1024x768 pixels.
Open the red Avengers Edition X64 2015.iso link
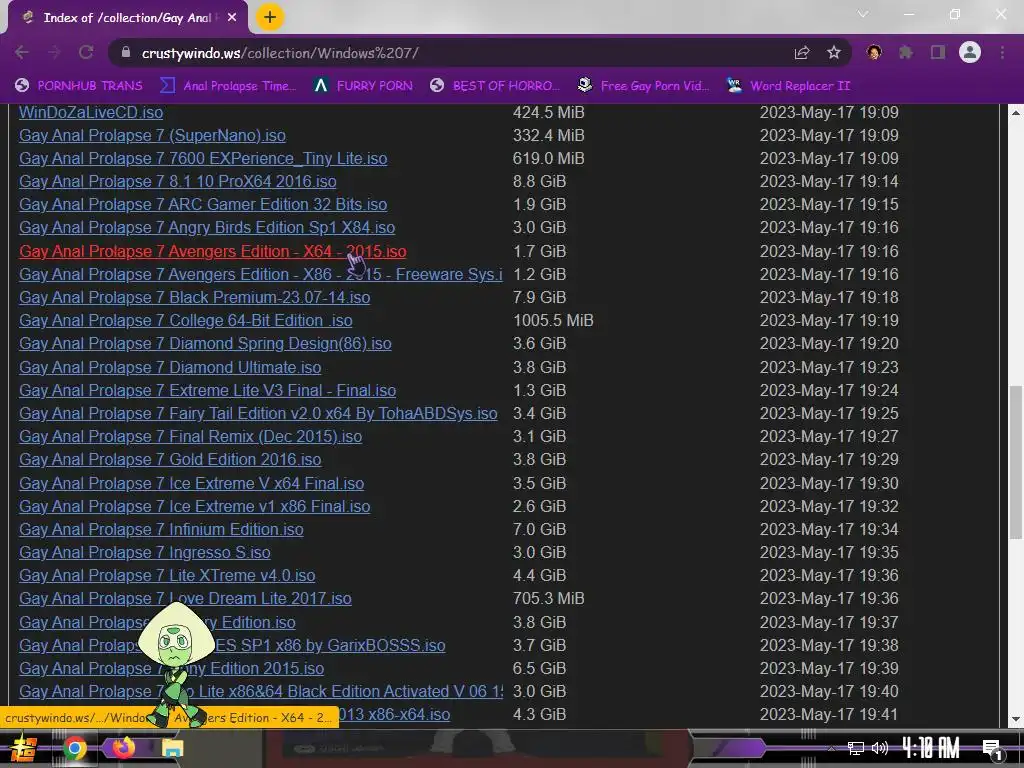(213, 251)
